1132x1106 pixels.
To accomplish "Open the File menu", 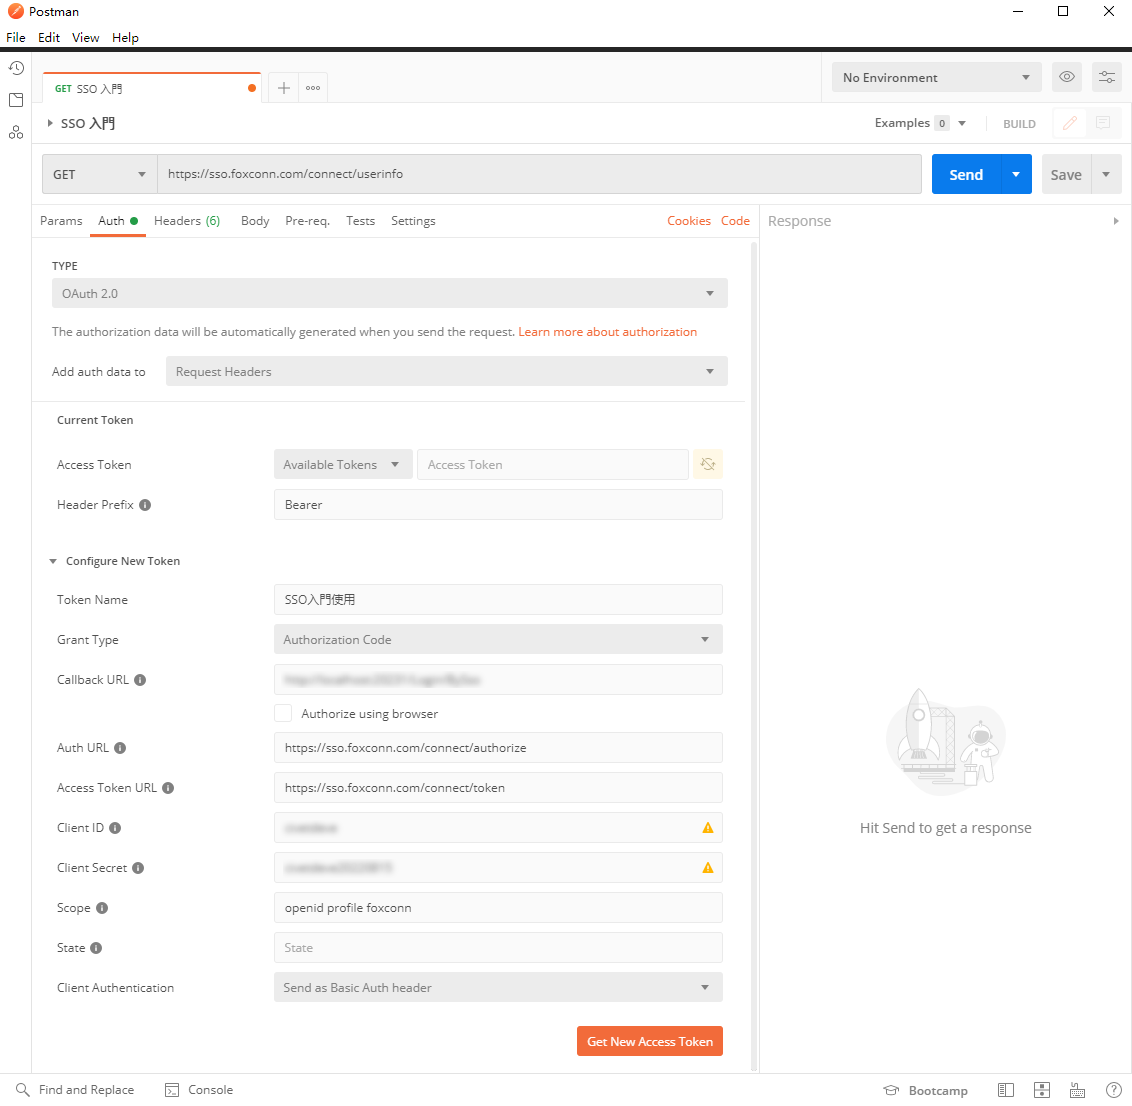I will point(16,38).
